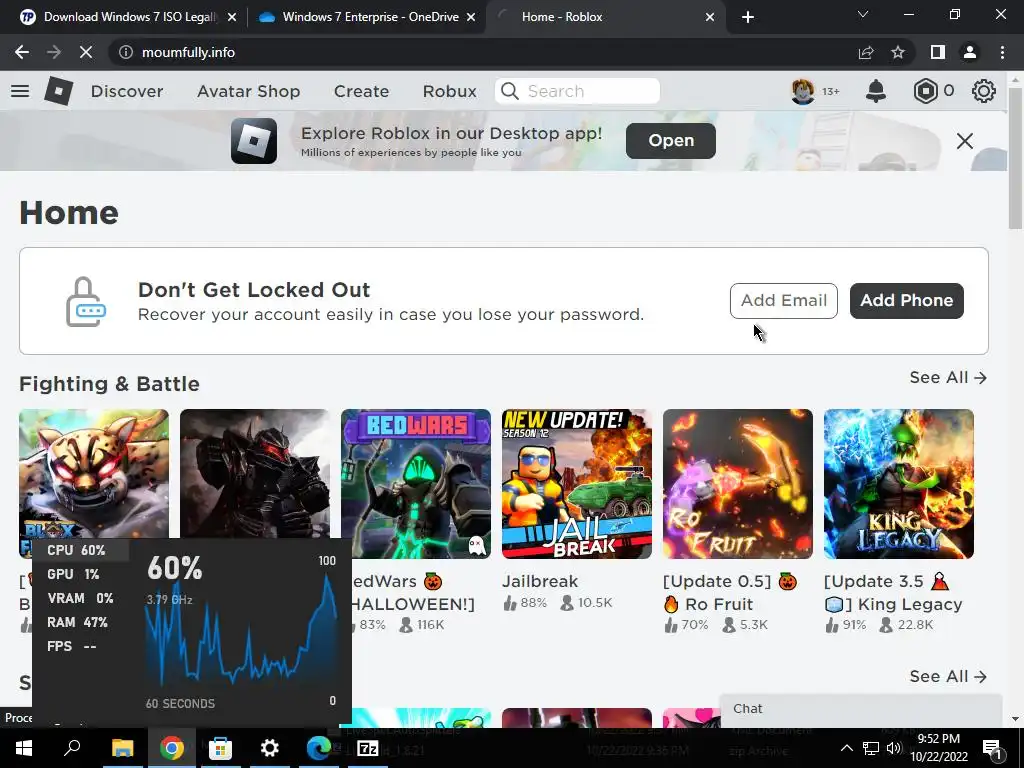Click the 13+ age label
This screenshot has height=768, width=1024.
click(x=831, y=91)
